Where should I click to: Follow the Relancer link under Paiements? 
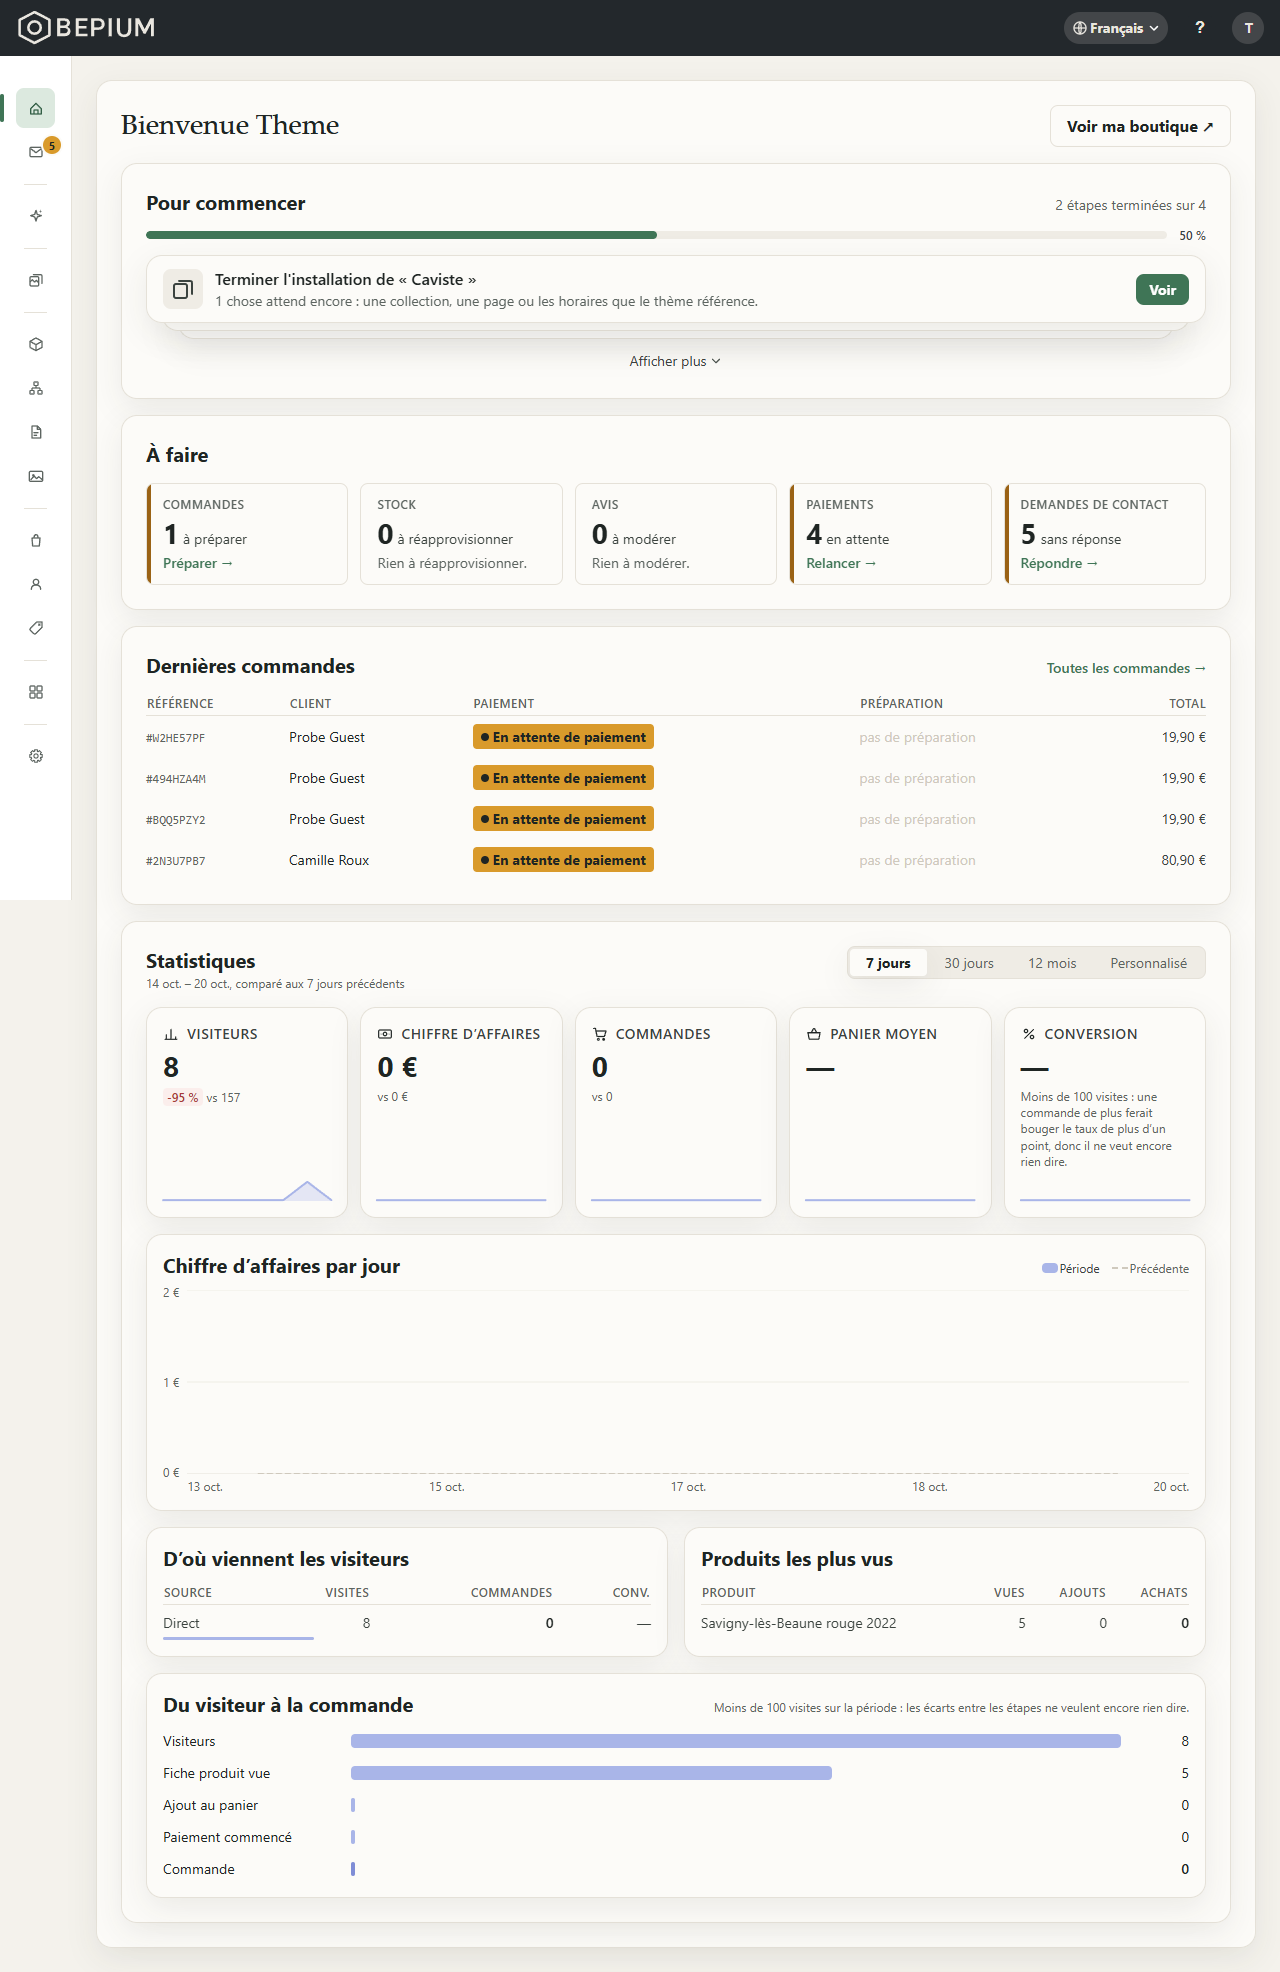click(x=841, y=563)
